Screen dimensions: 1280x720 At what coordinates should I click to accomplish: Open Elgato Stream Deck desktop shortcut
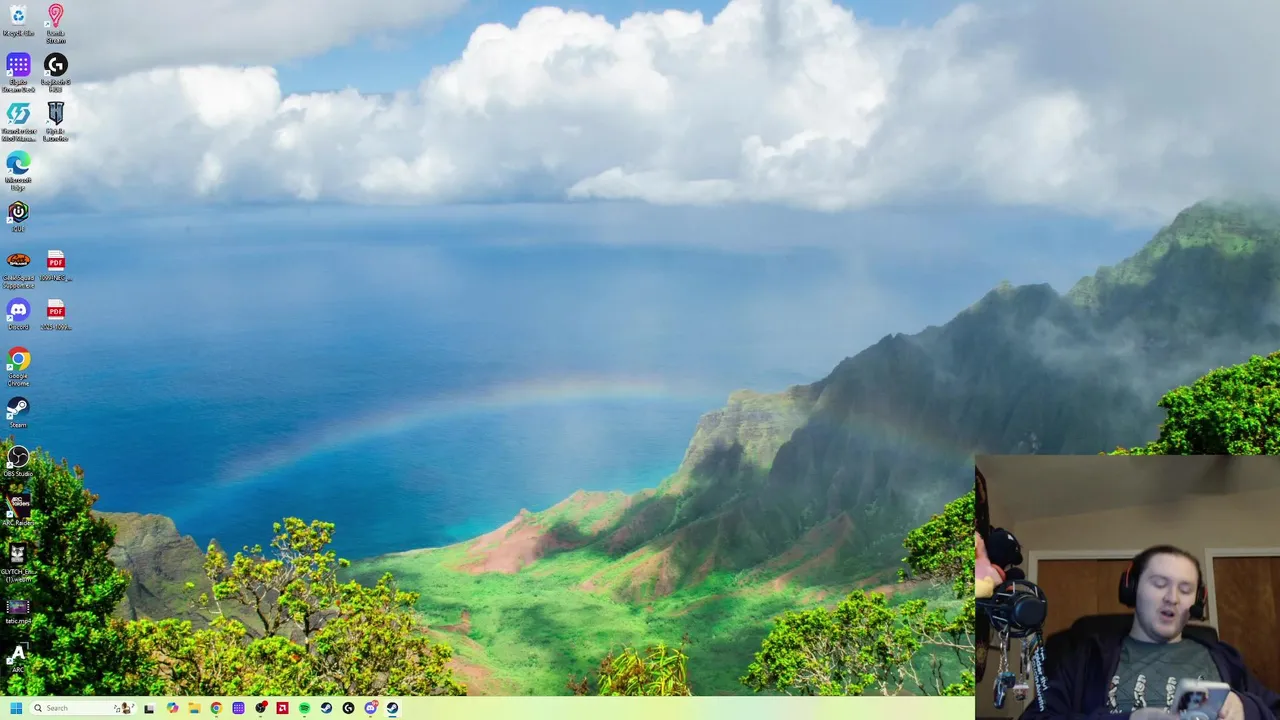(x=18, y=72)
